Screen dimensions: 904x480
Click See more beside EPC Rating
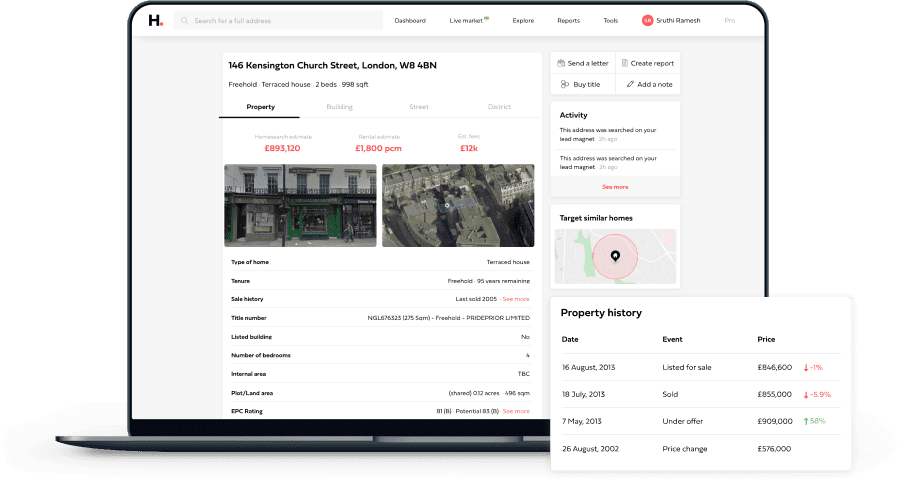point(516,411)
